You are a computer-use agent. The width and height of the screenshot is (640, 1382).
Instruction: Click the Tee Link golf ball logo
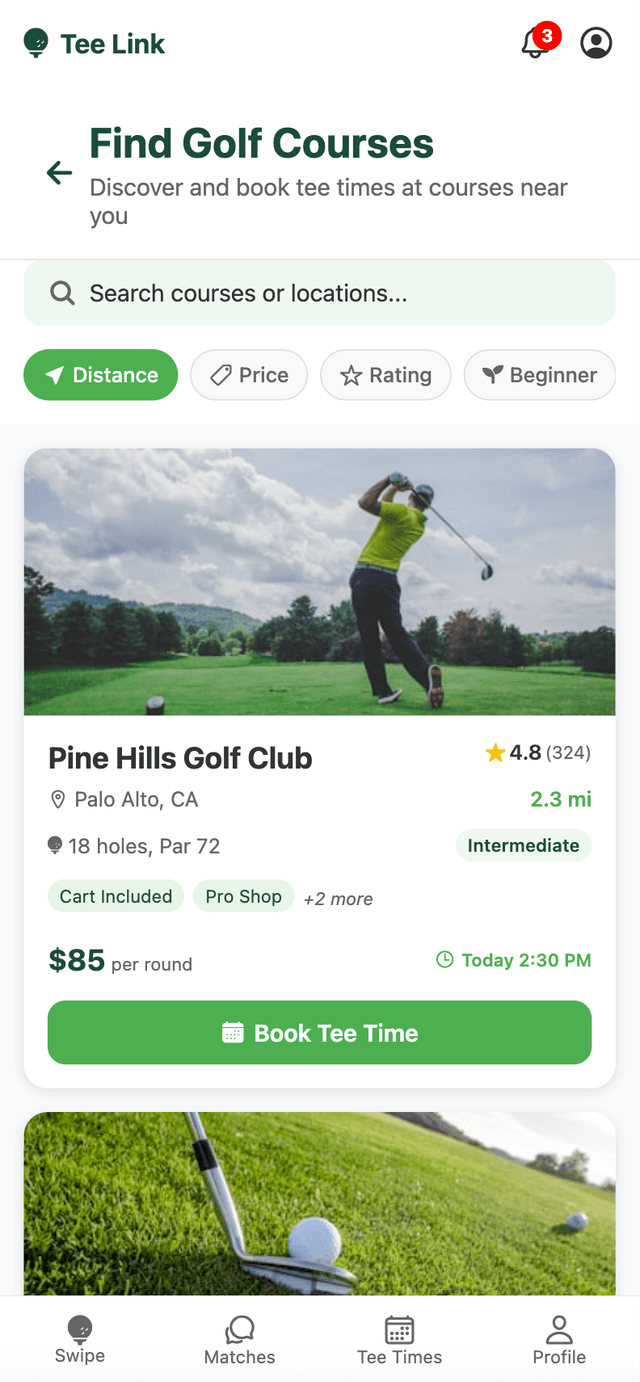[36, 43]
